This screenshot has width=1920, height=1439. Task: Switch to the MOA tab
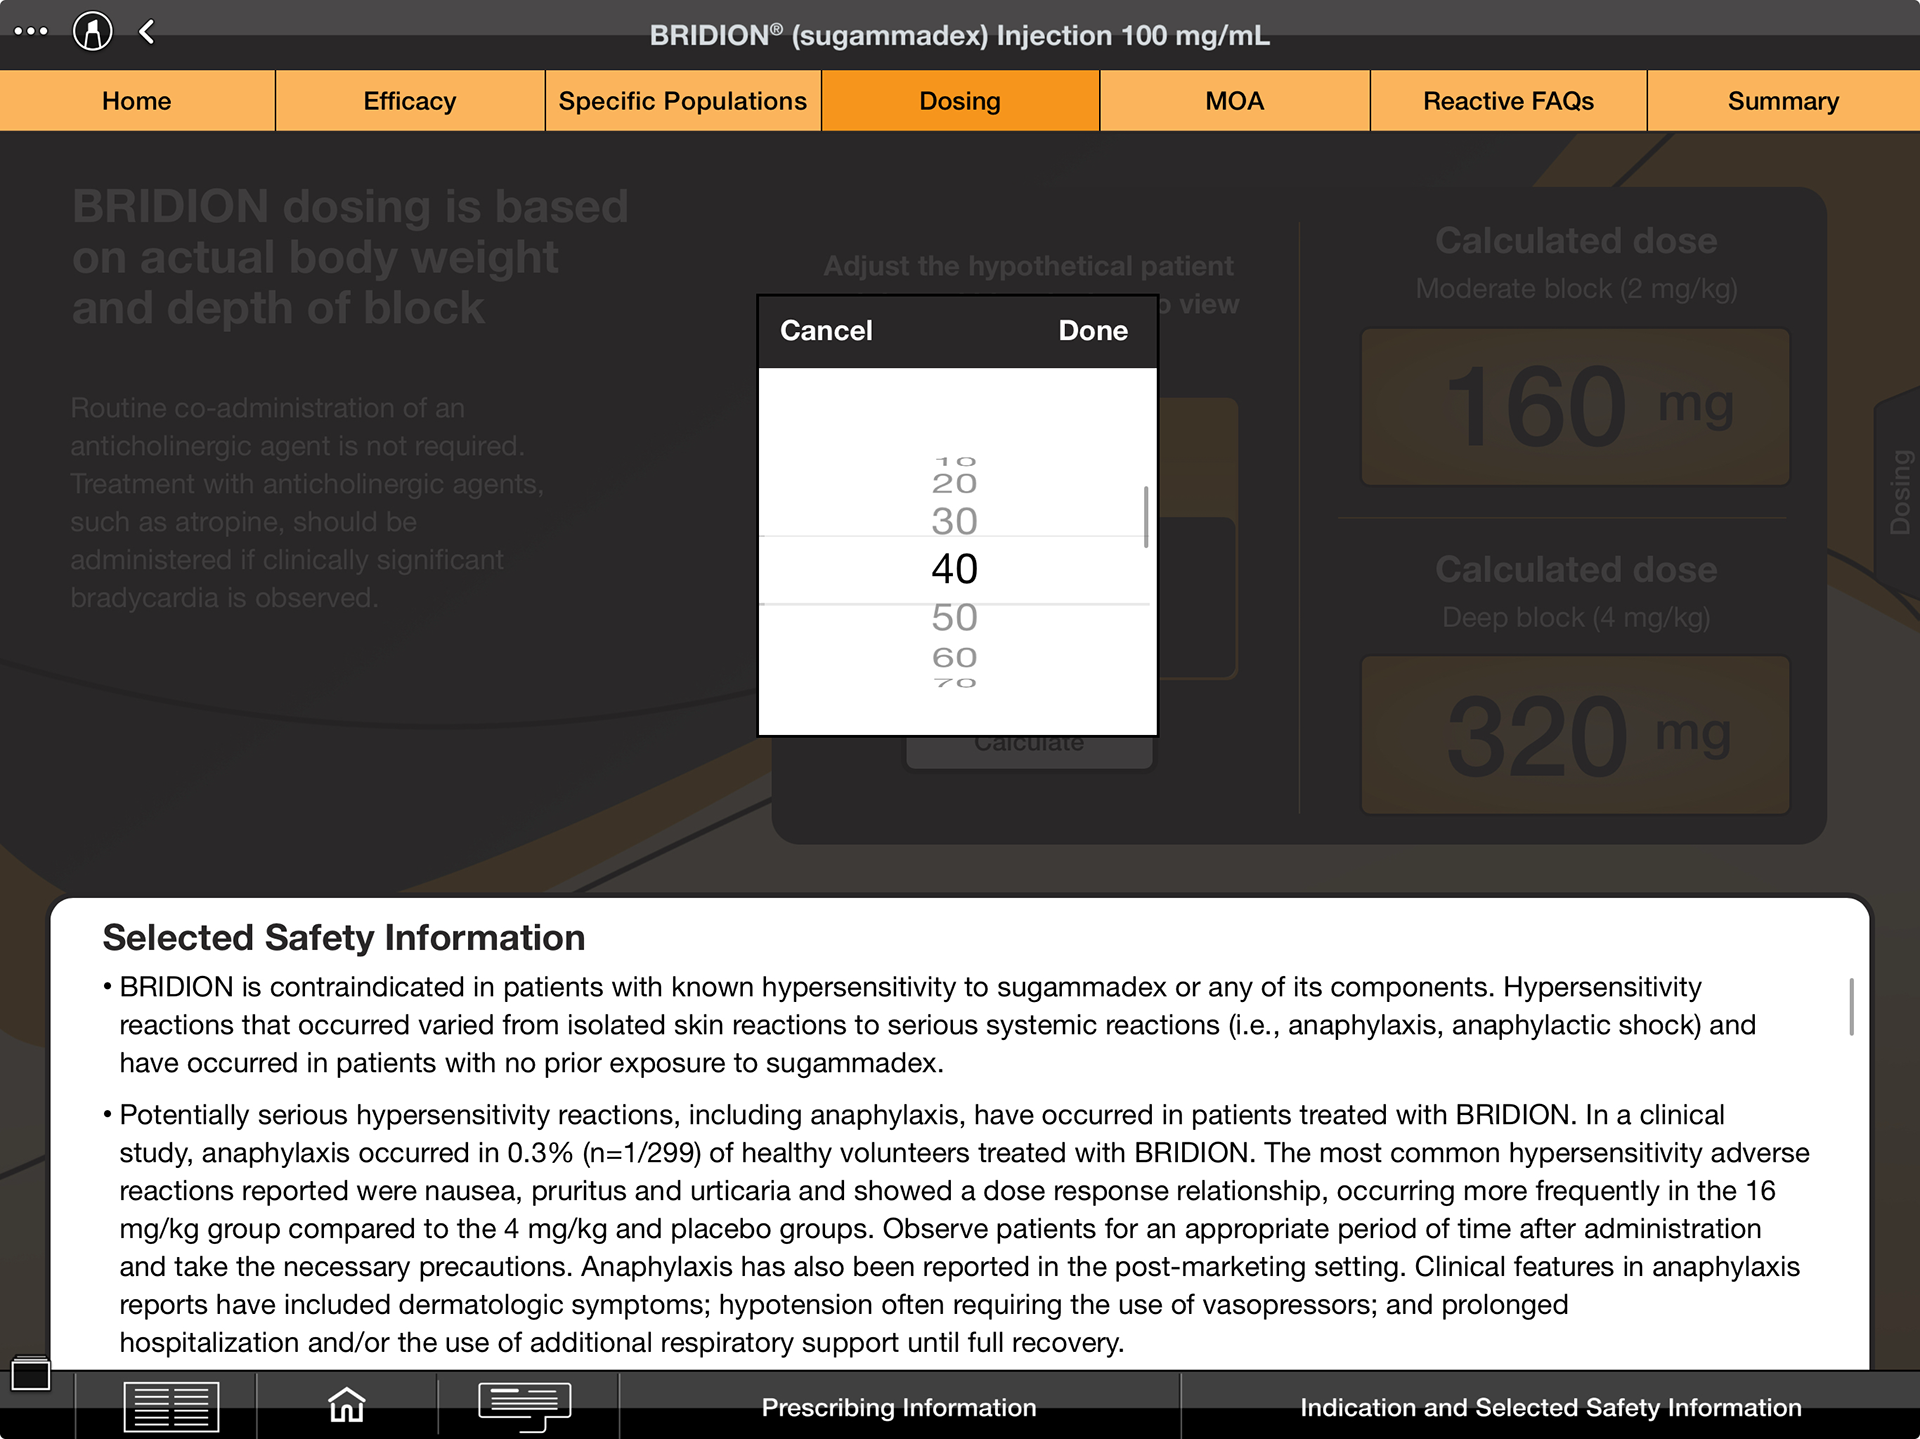pos(1235,101)
